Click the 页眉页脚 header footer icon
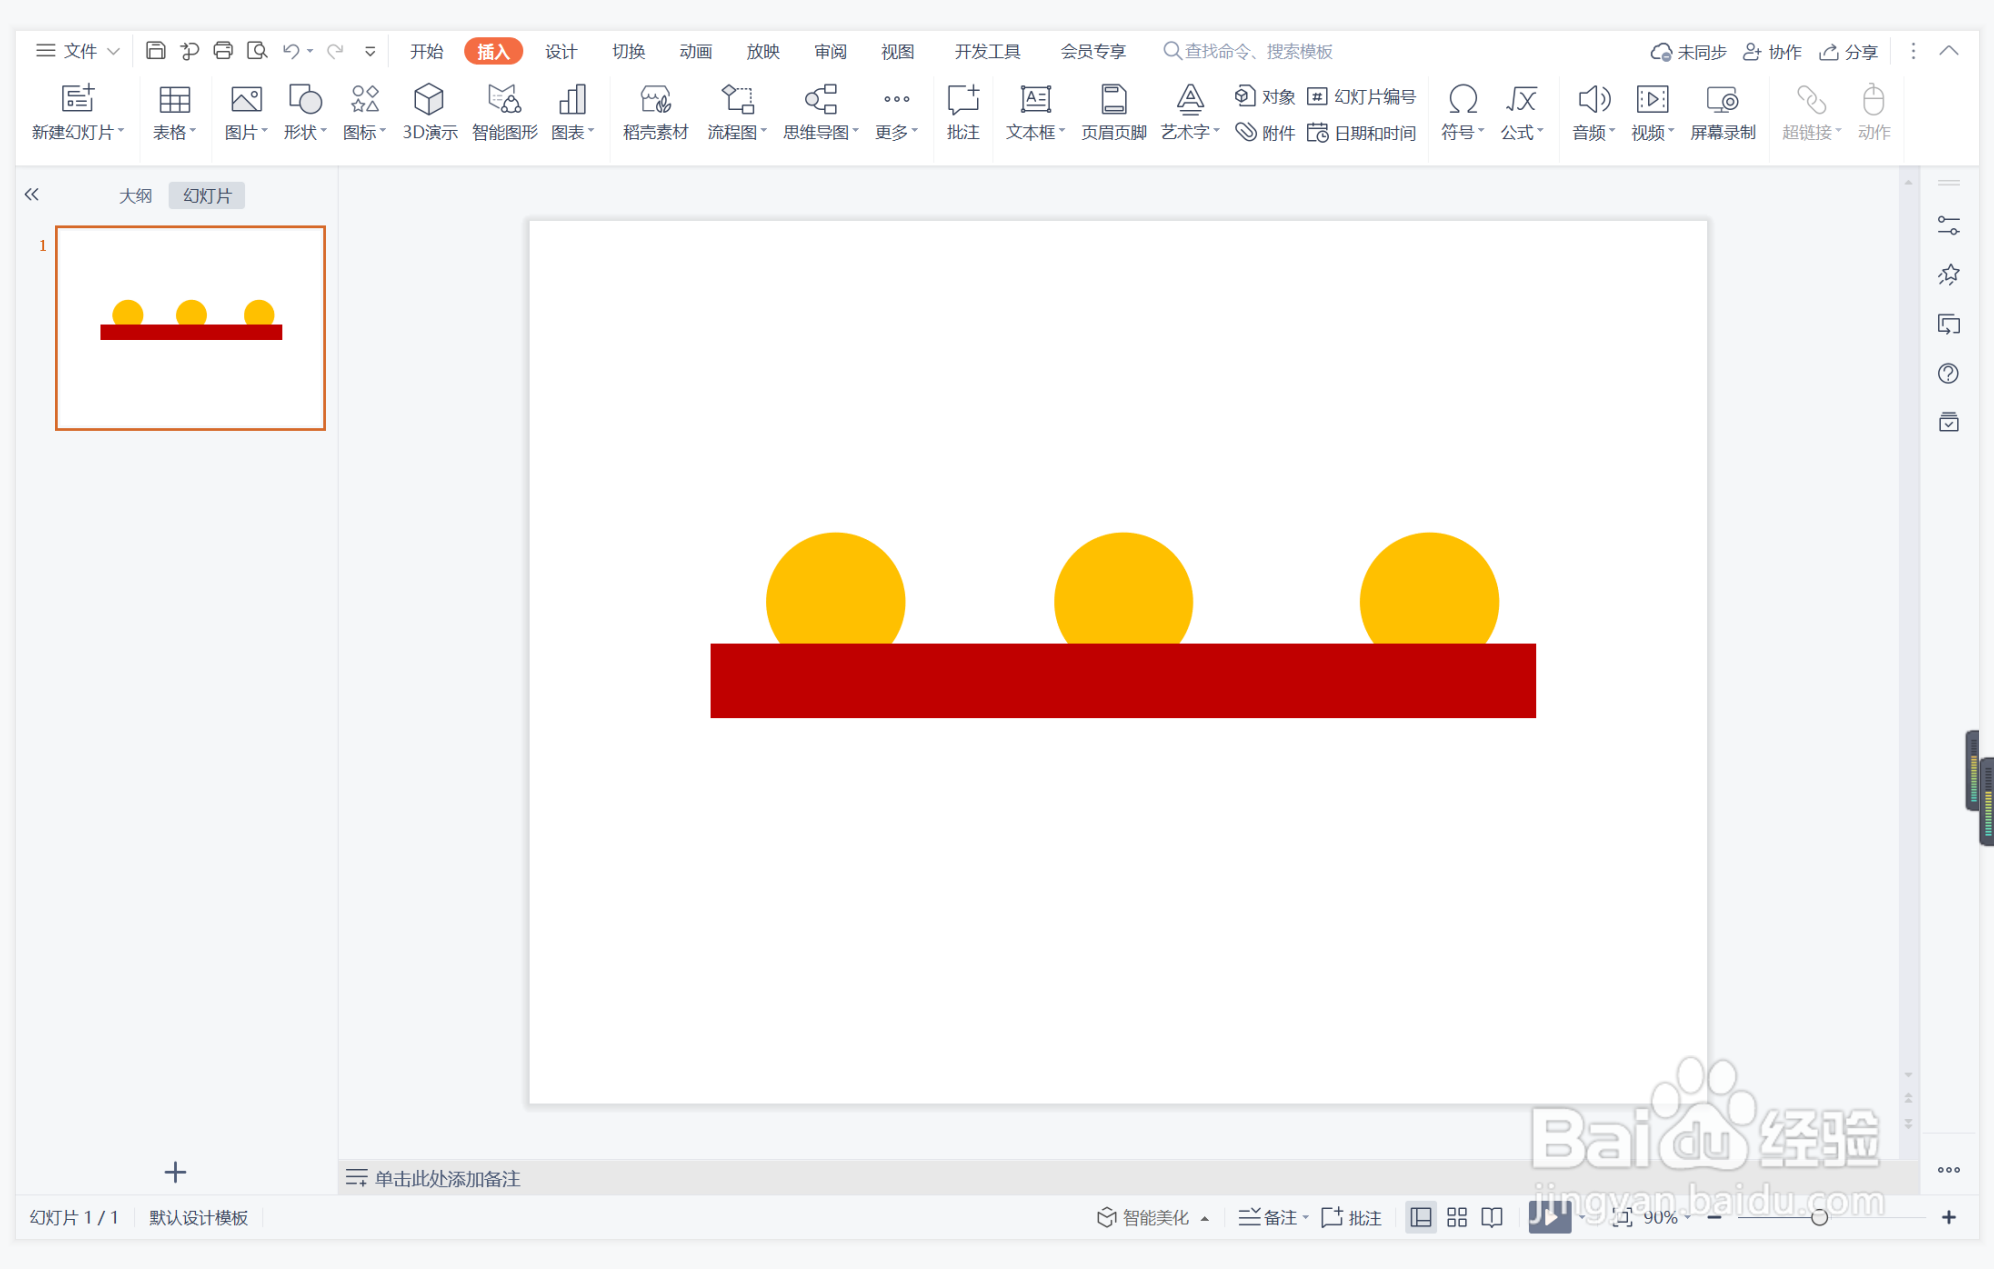1994x1269 pixels. click(1113, 110)
